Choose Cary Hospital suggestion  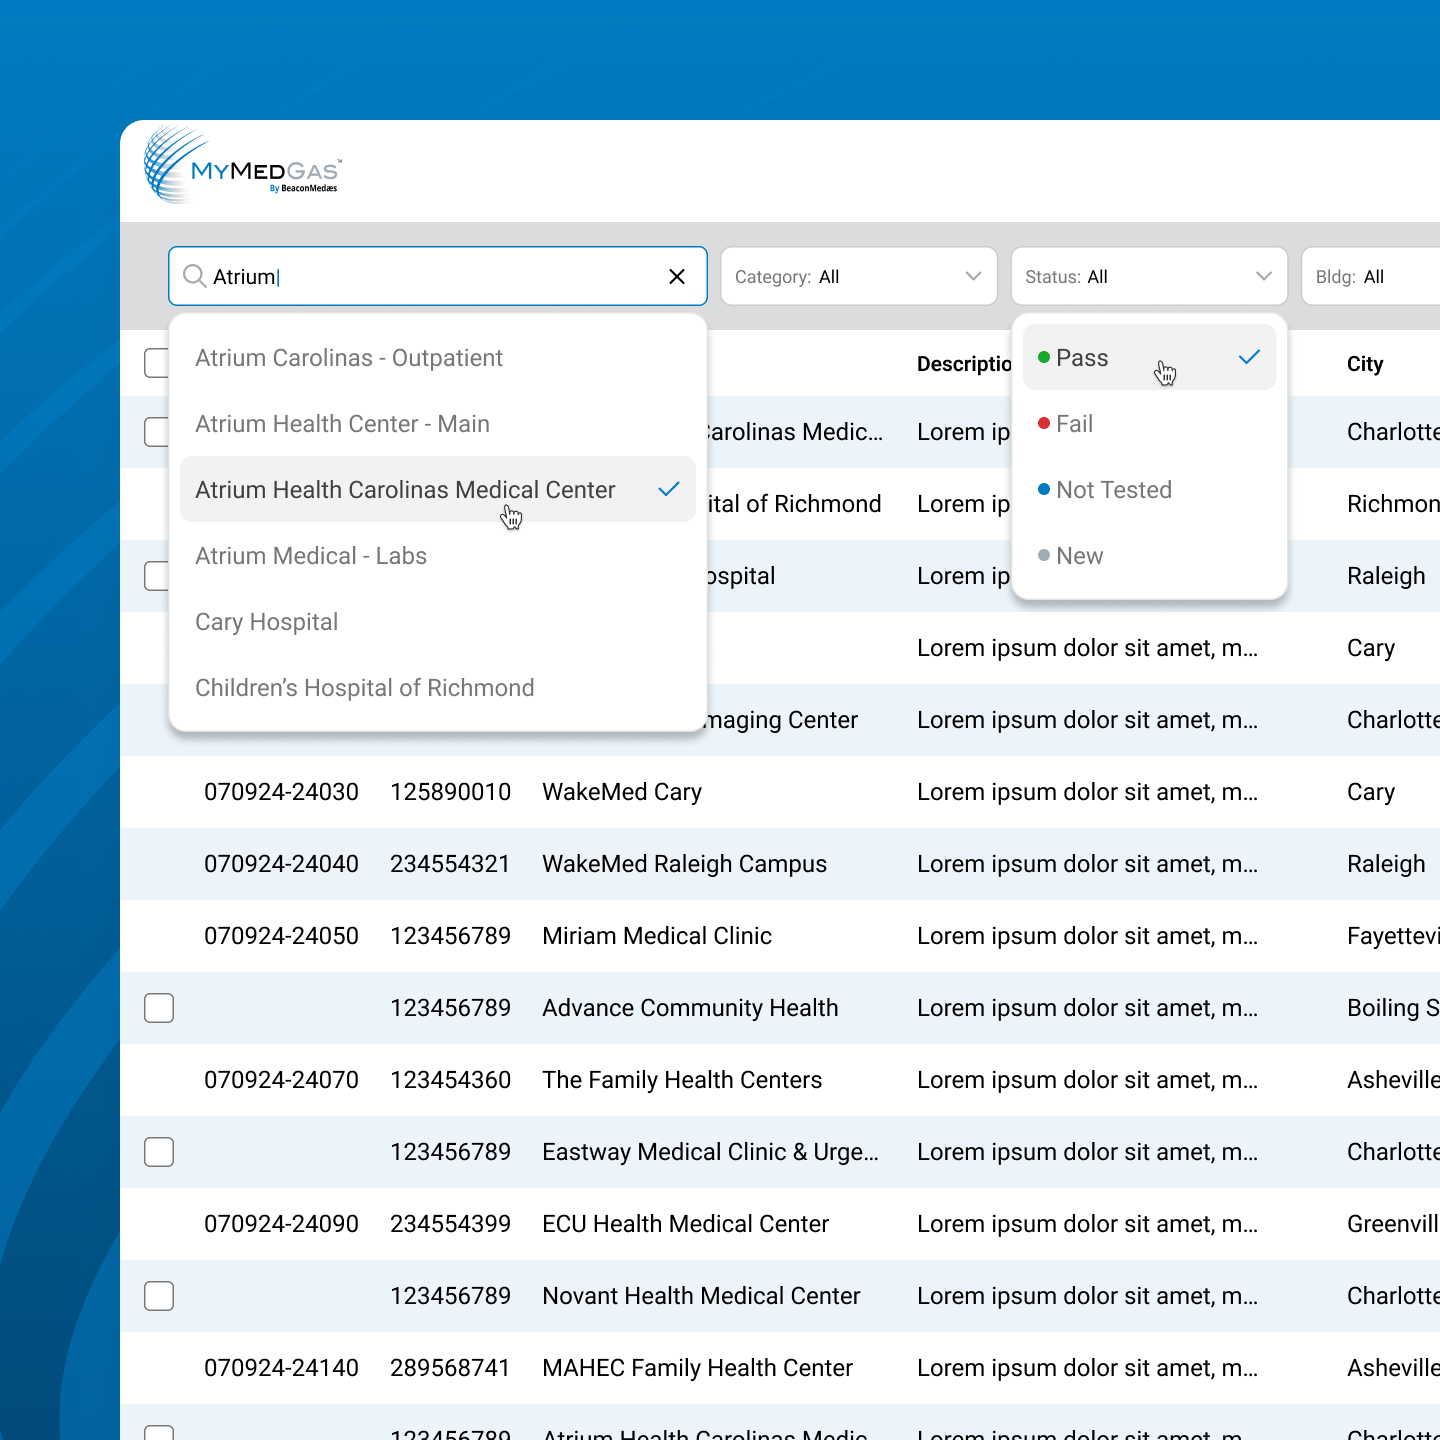click(x=438, y=622)
